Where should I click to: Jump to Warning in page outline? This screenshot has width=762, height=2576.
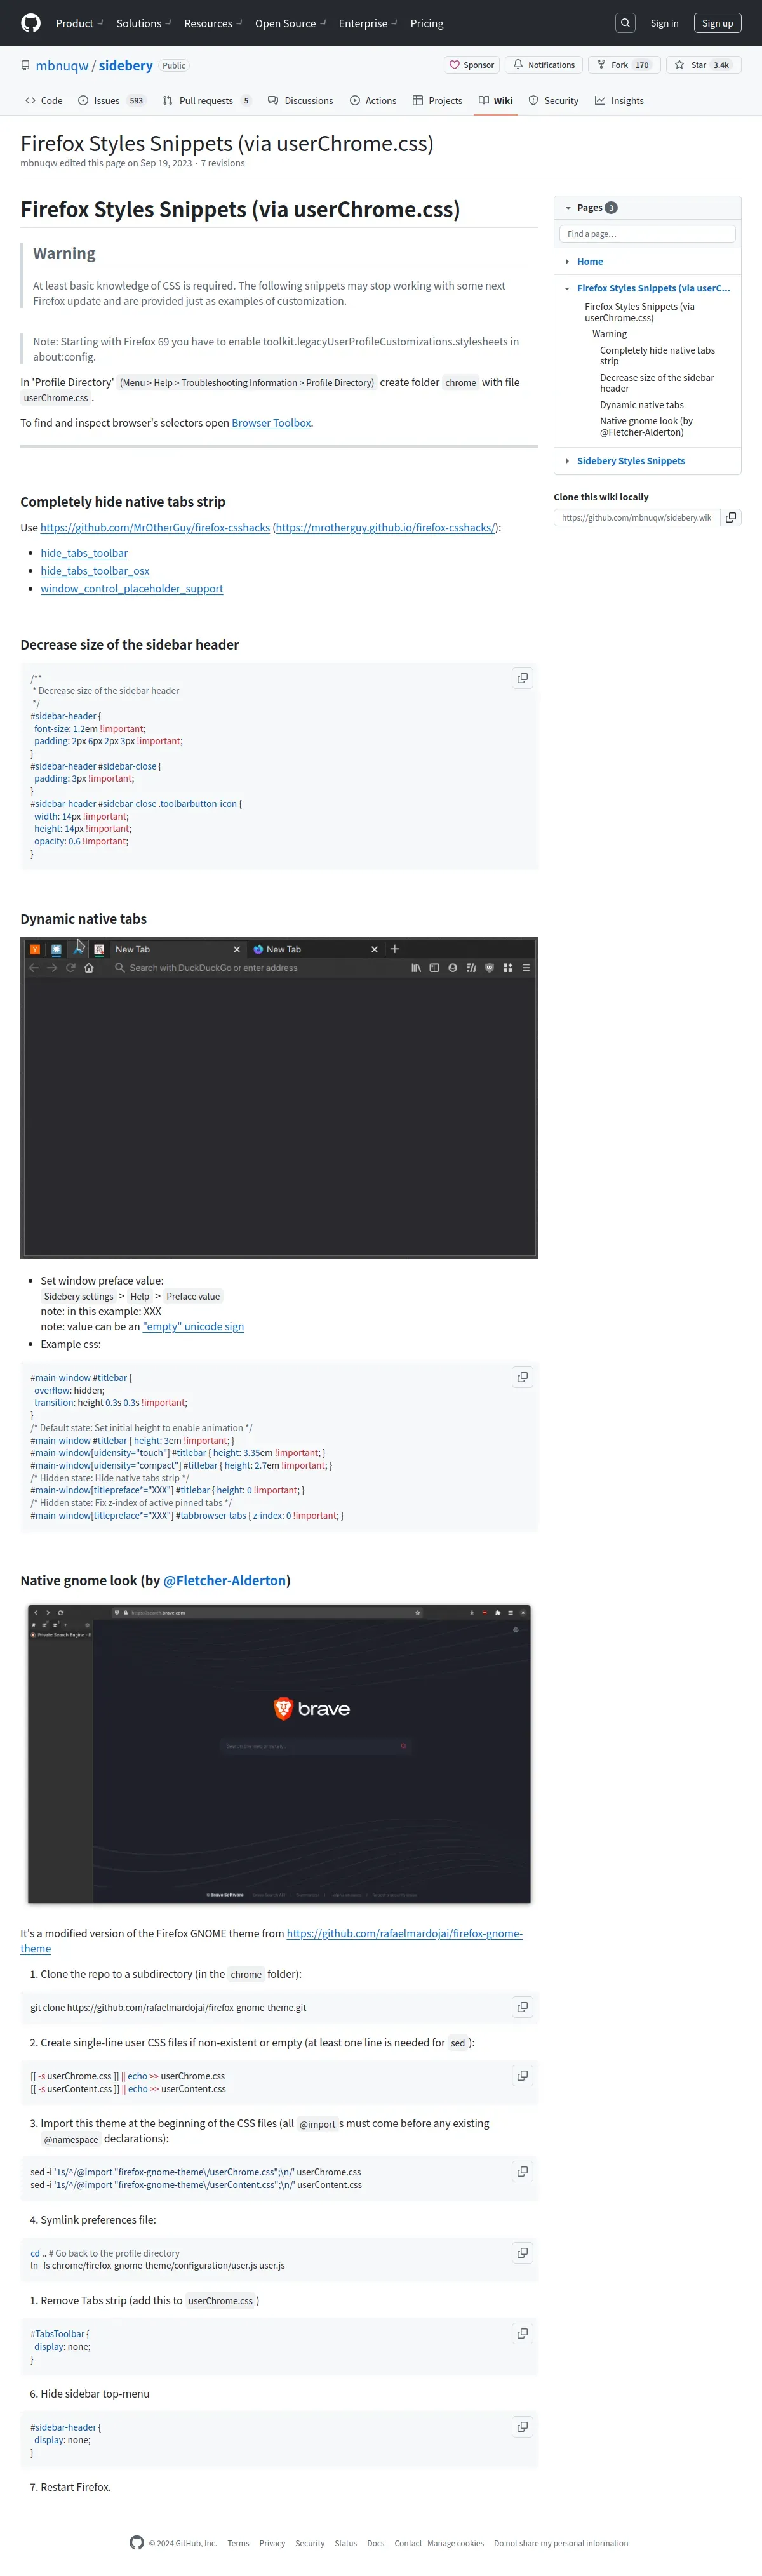[x=609, y=334]
